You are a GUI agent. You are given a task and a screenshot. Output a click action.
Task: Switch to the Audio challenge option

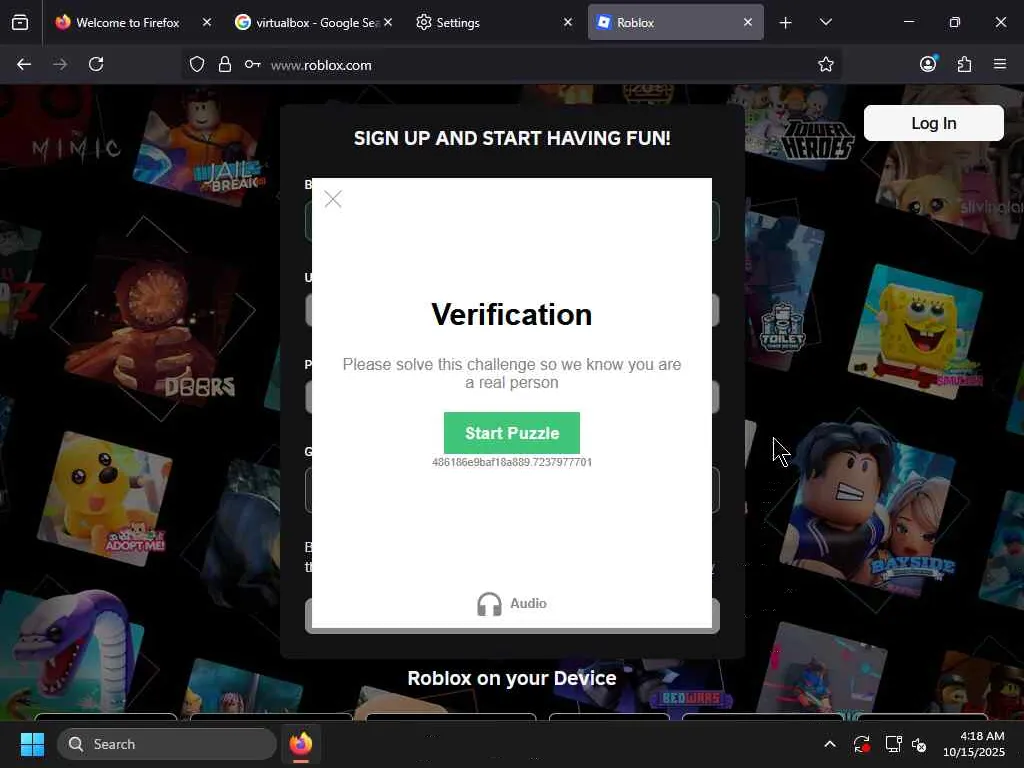point(511,603)
